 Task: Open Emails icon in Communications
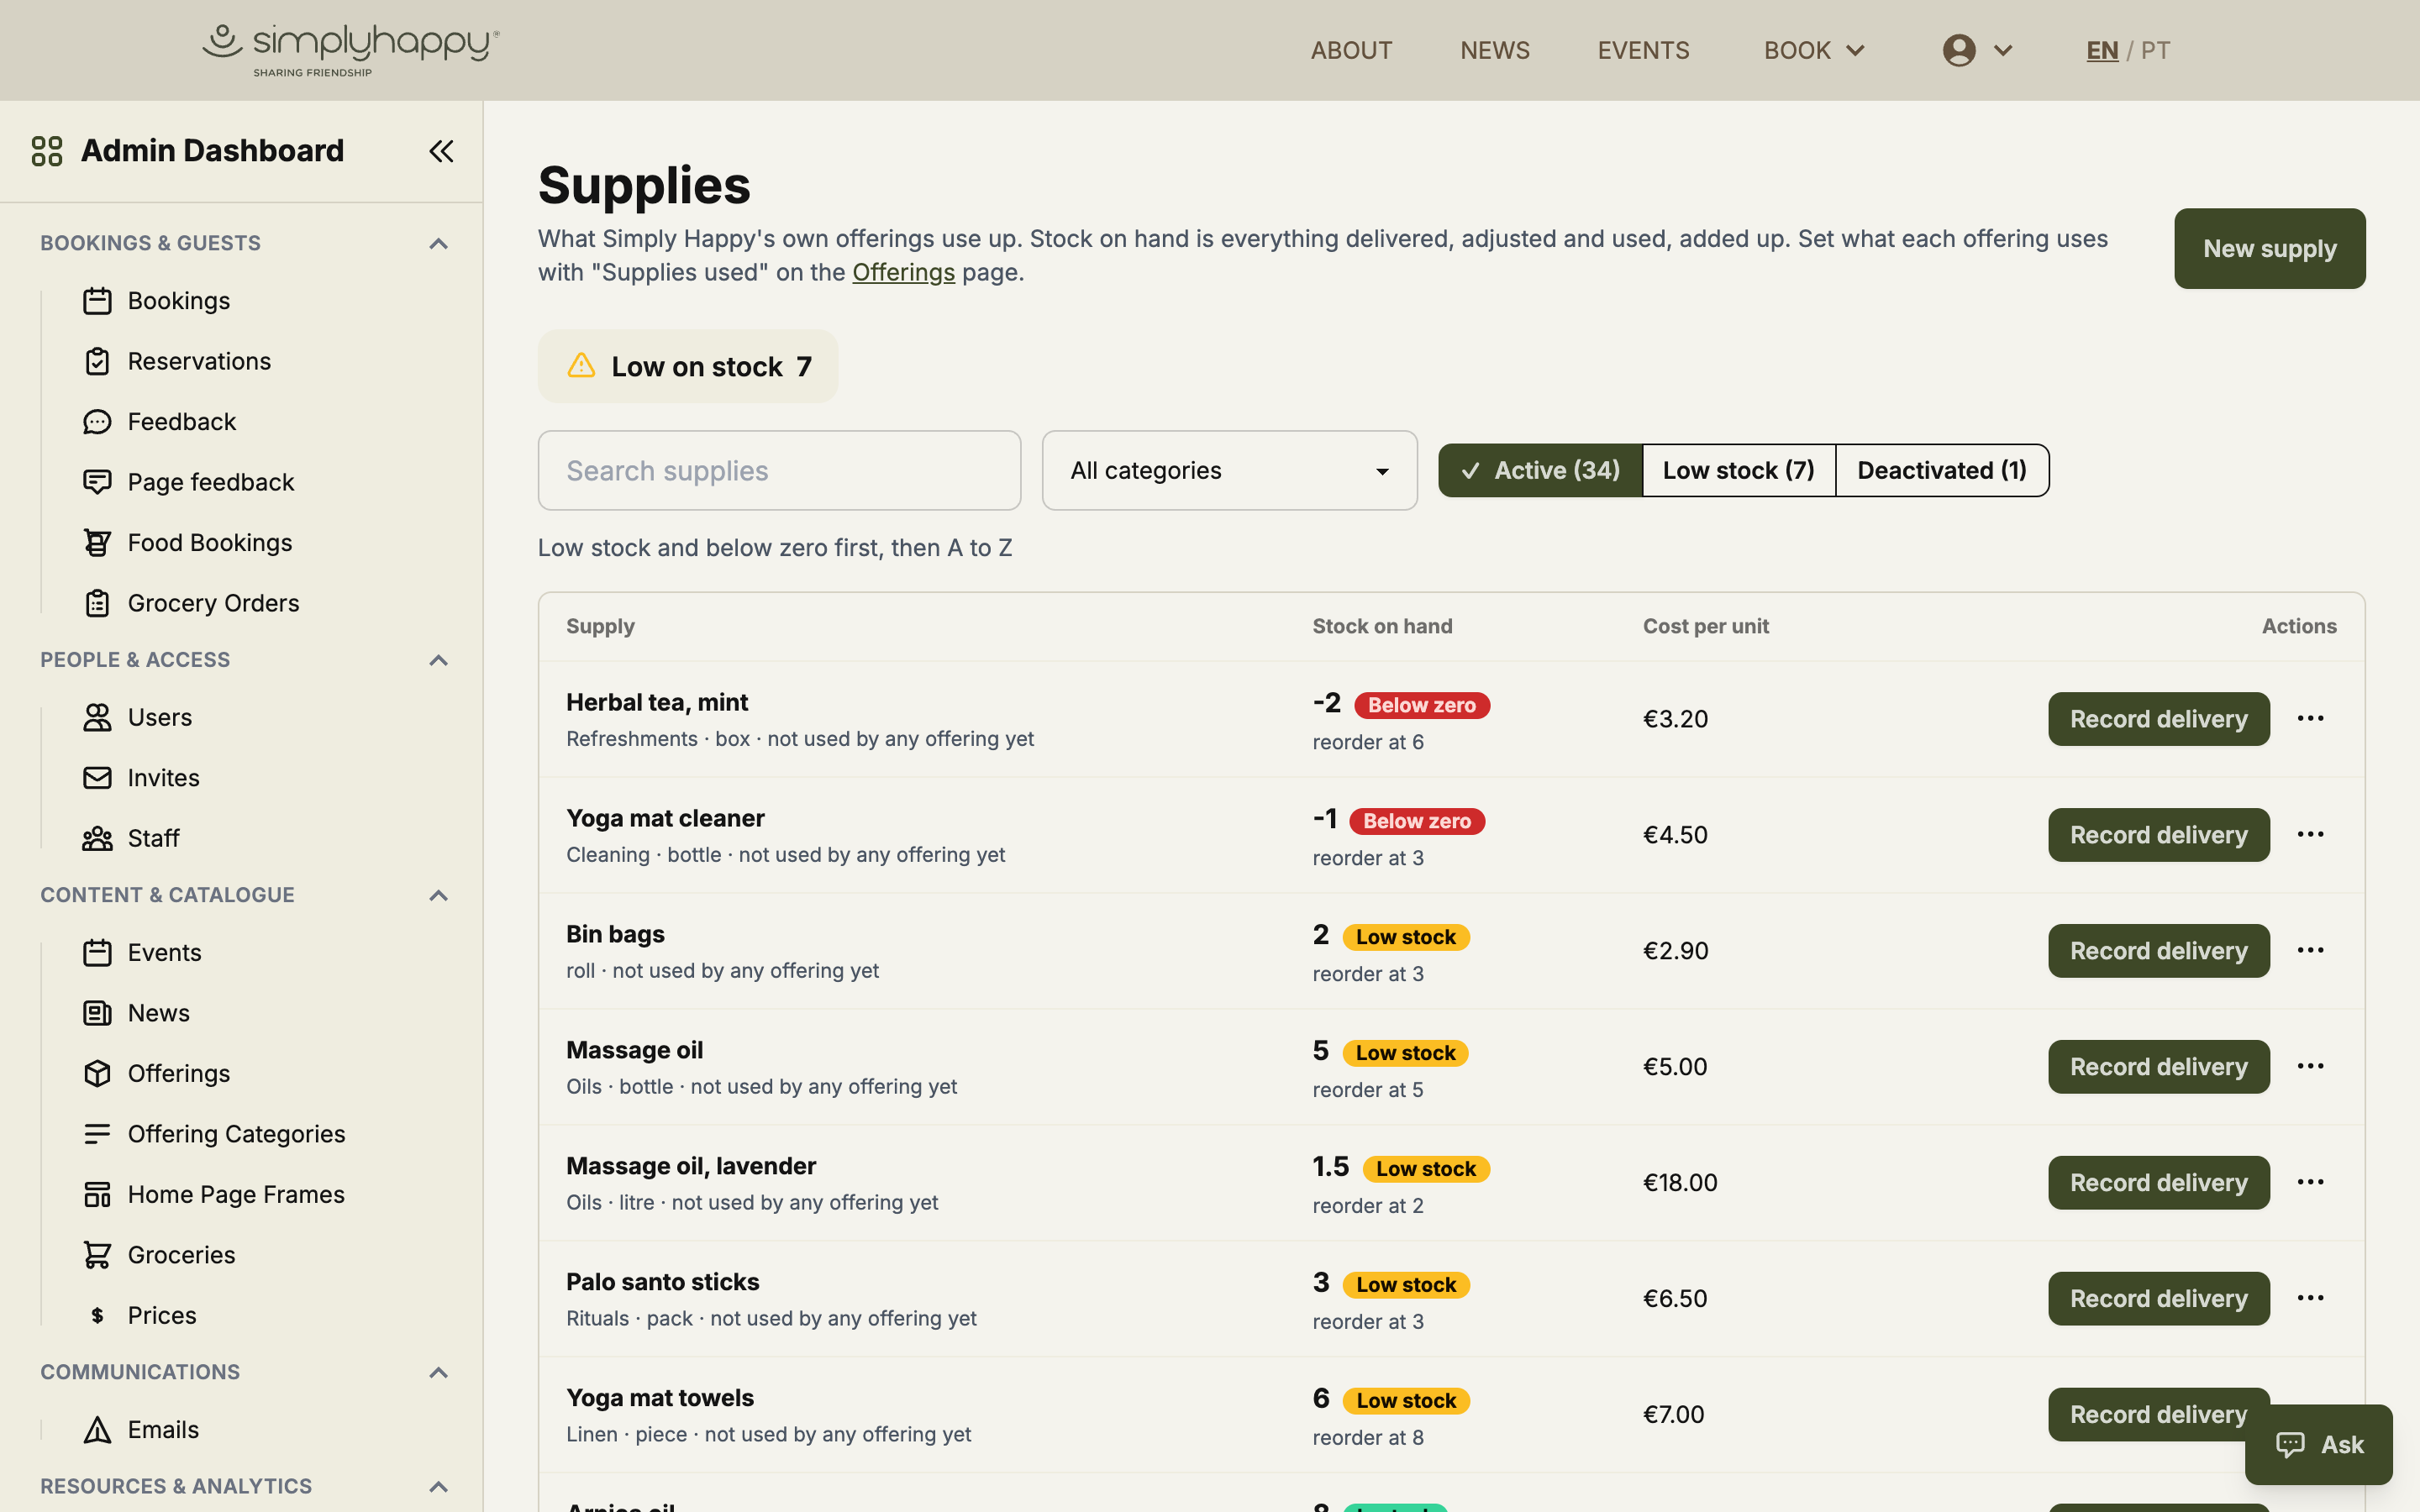pyautogui.click(x=97, y=1430)
